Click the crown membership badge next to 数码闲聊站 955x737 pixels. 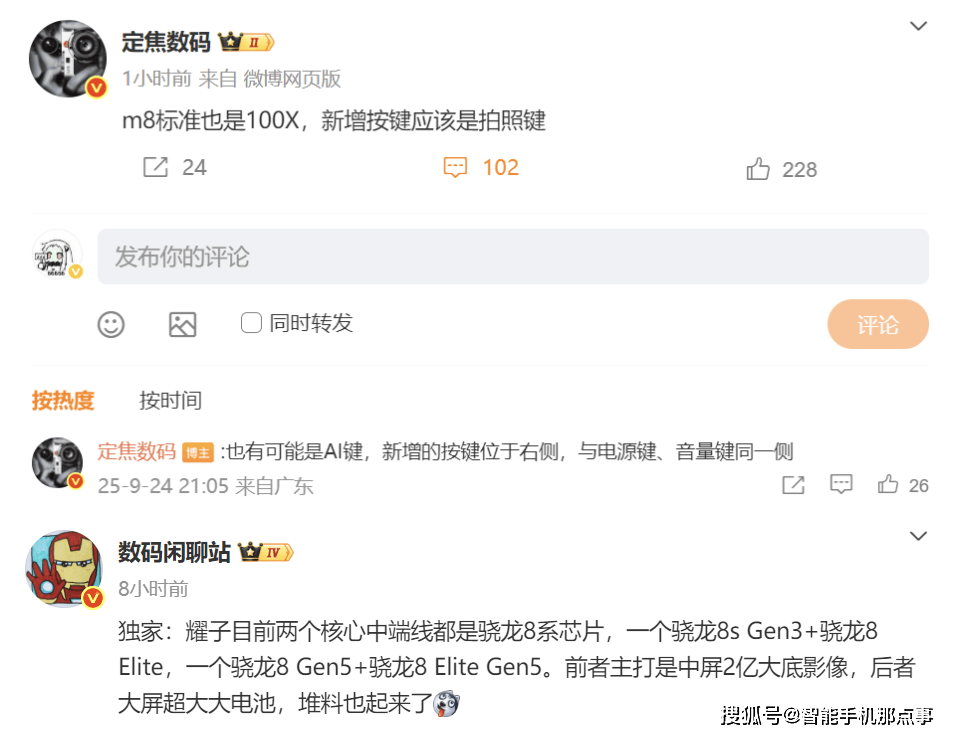click(x=266, y=552)
